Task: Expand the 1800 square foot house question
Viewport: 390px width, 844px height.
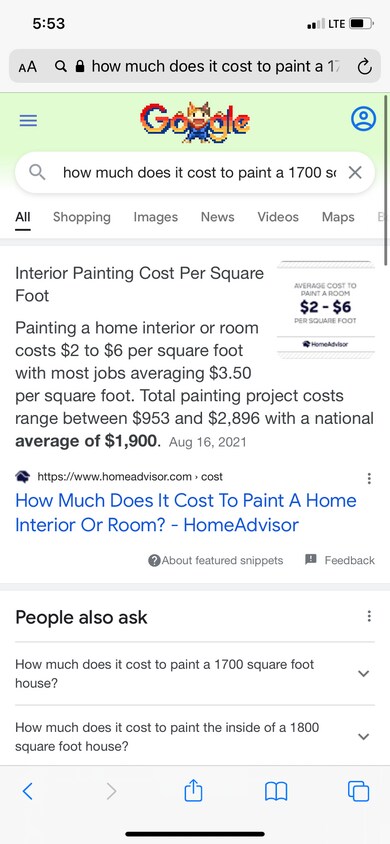Action: [x=195, y=737]
